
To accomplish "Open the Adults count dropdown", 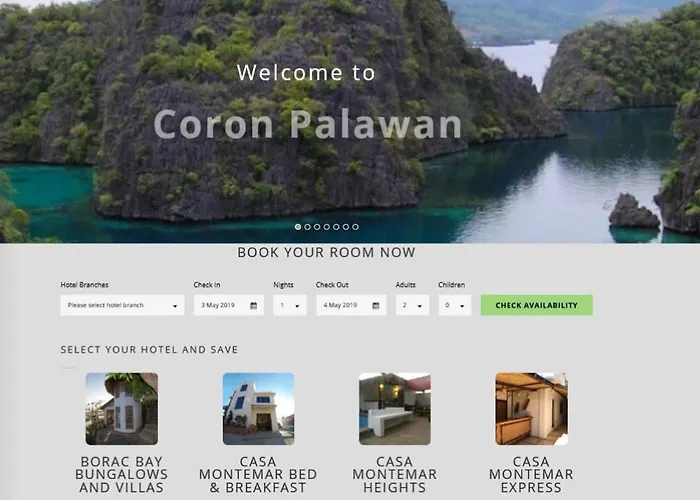I will (x=412, y=305).
